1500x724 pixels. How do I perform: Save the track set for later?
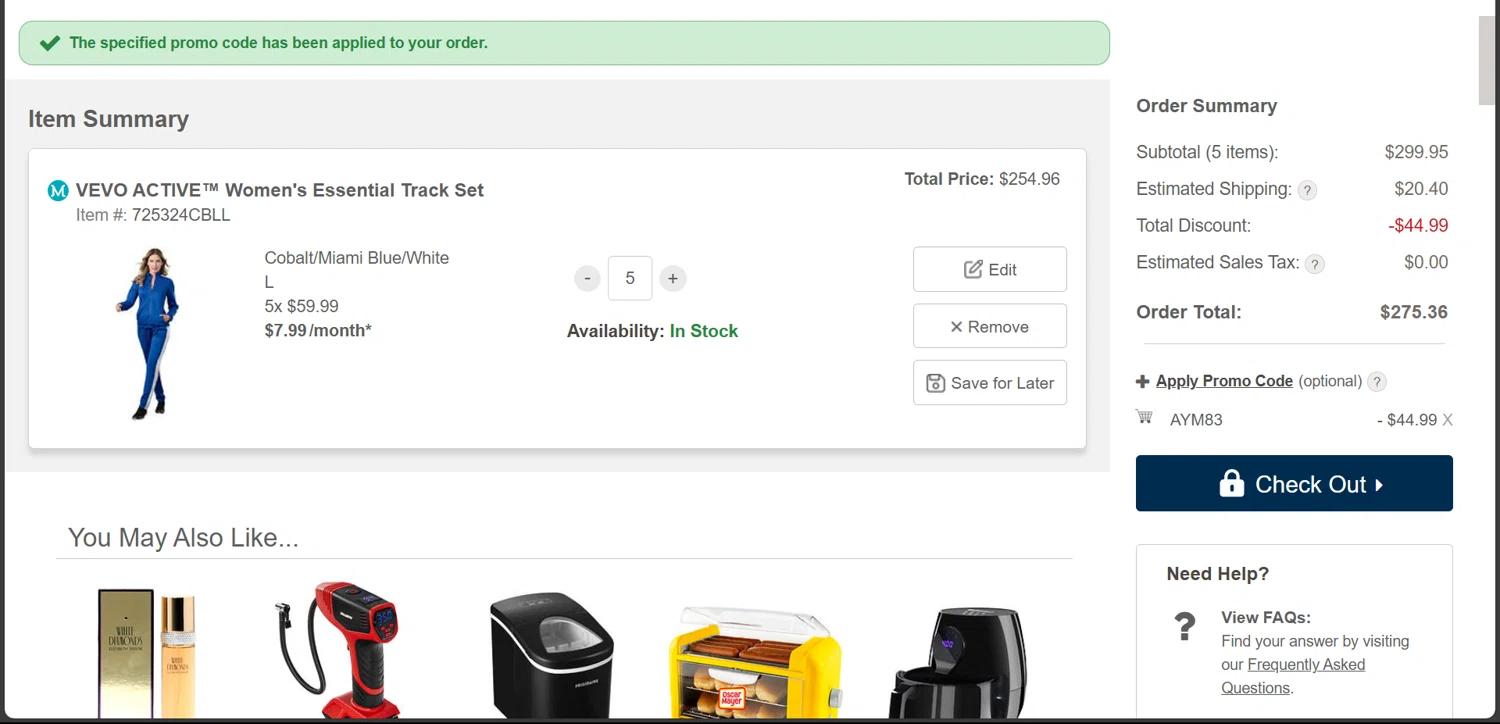990,383
